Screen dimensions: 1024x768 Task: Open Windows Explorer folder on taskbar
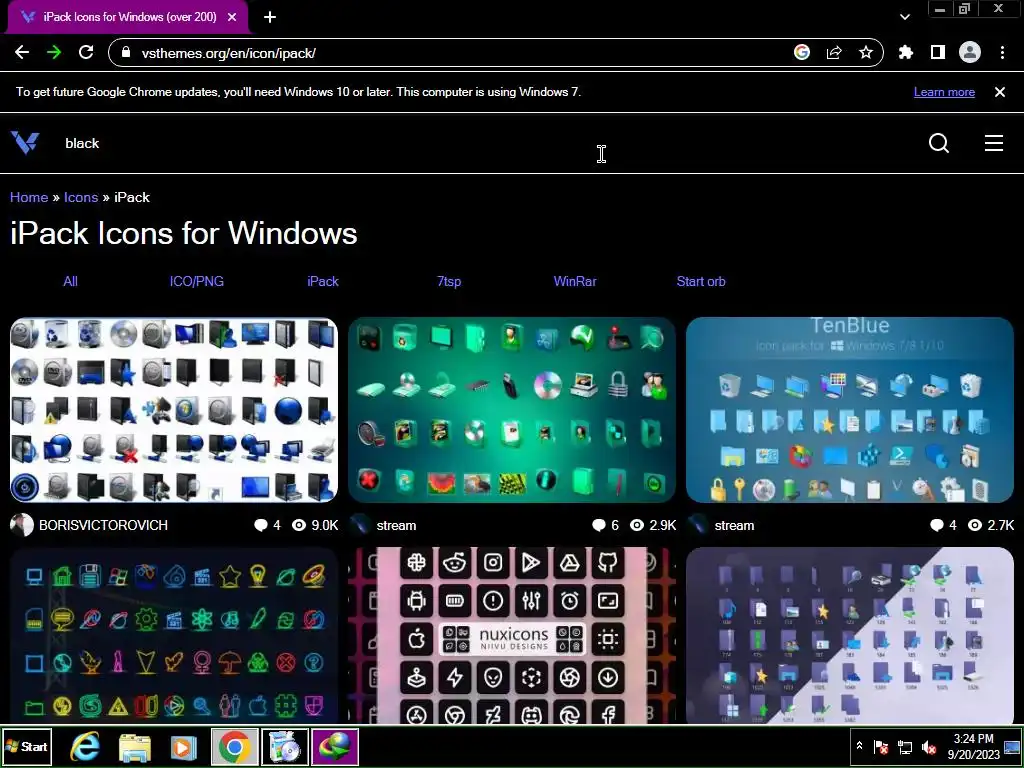(x=135, y=747)
